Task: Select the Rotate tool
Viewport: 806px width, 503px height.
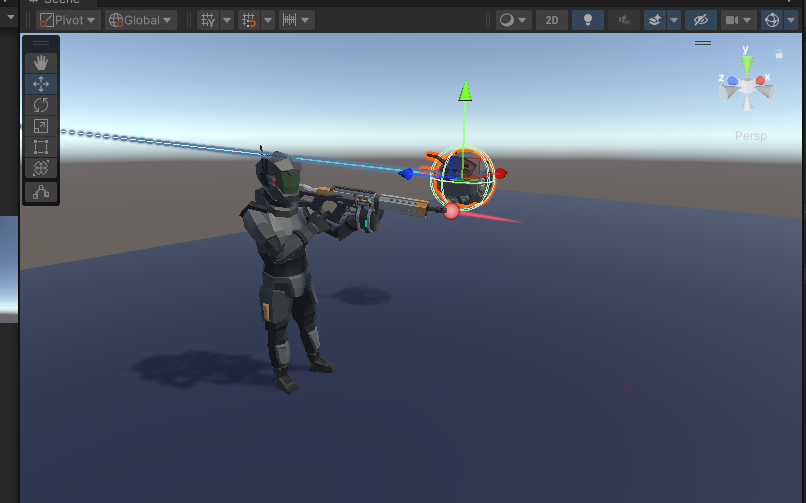Action: coord(41,105)
